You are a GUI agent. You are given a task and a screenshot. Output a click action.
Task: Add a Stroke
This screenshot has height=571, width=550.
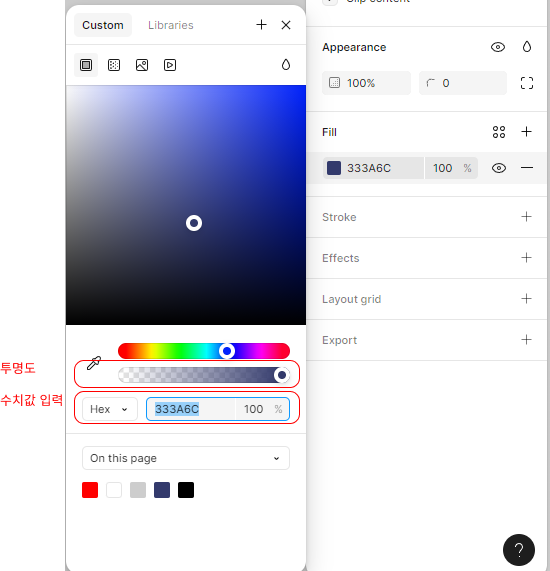pyautogui.click(x=526, y=217)
